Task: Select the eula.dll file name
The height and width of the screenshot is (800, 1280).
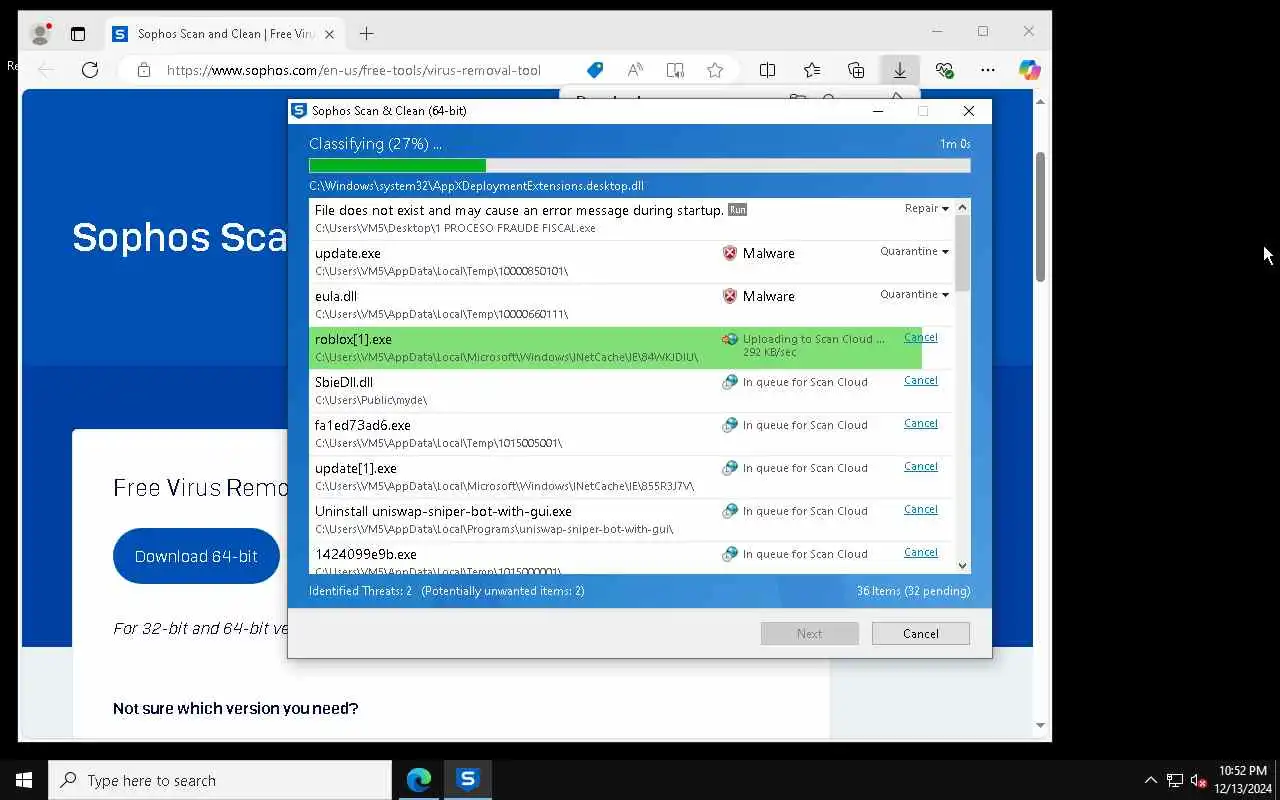Action: [336, 297]
